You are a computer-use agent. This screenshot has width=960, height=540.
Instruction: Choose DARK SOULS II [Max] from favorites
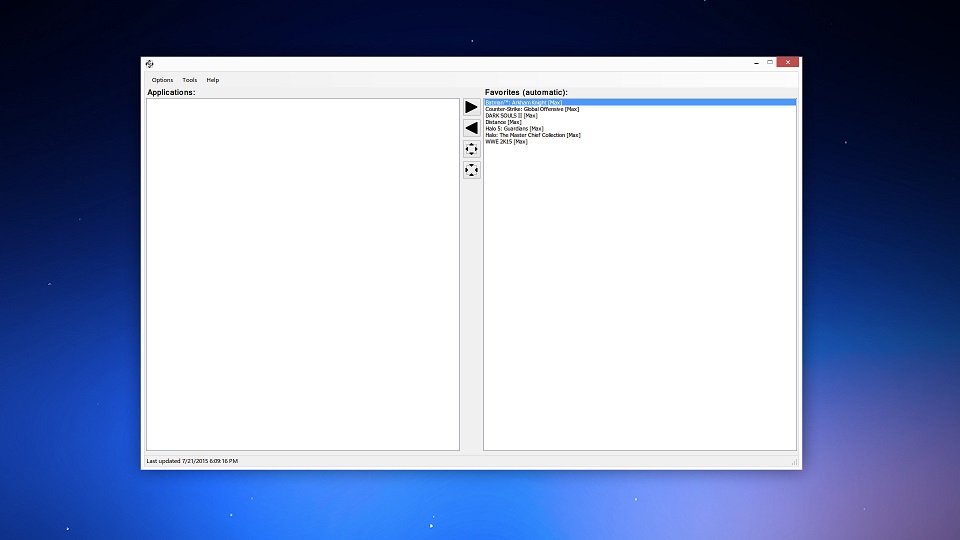pos(511,115)
